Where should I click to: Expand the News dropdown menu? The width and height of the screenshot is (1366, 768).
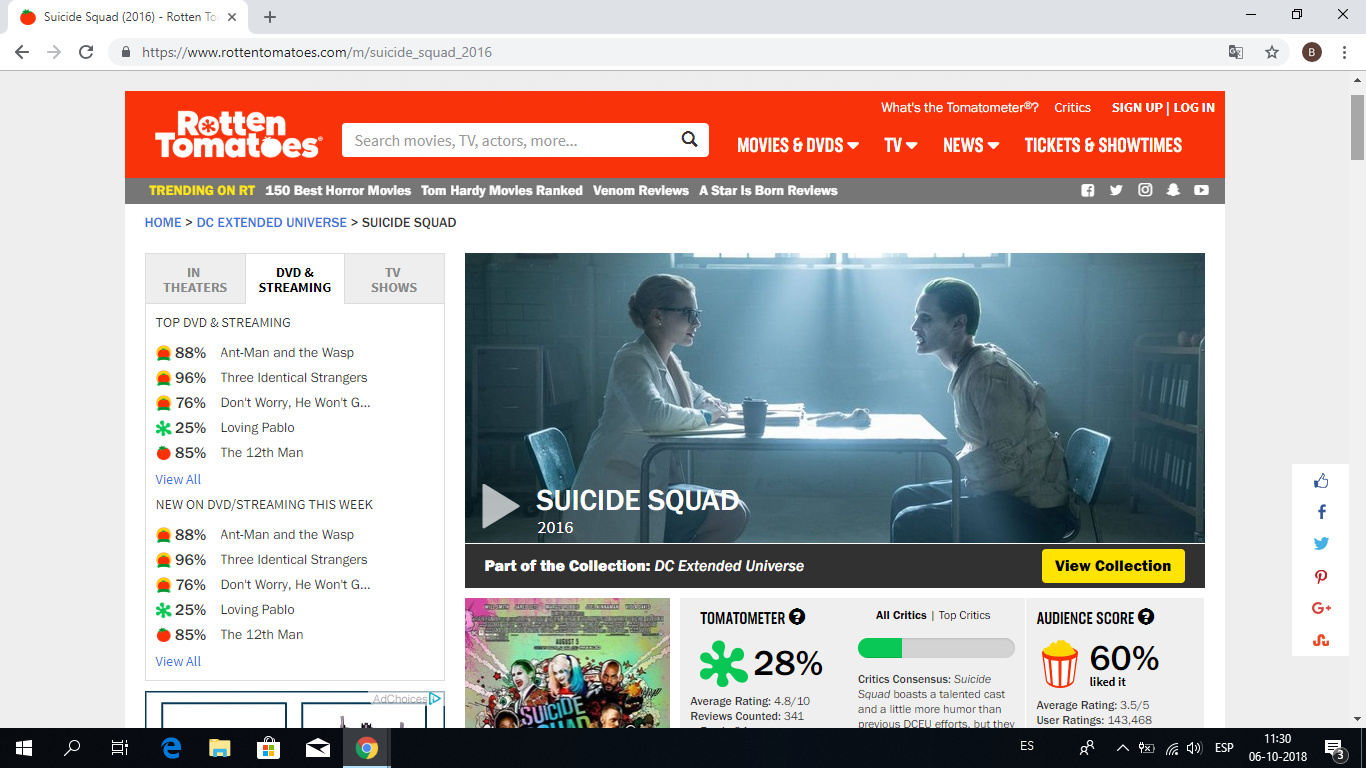tap(971, 145)
